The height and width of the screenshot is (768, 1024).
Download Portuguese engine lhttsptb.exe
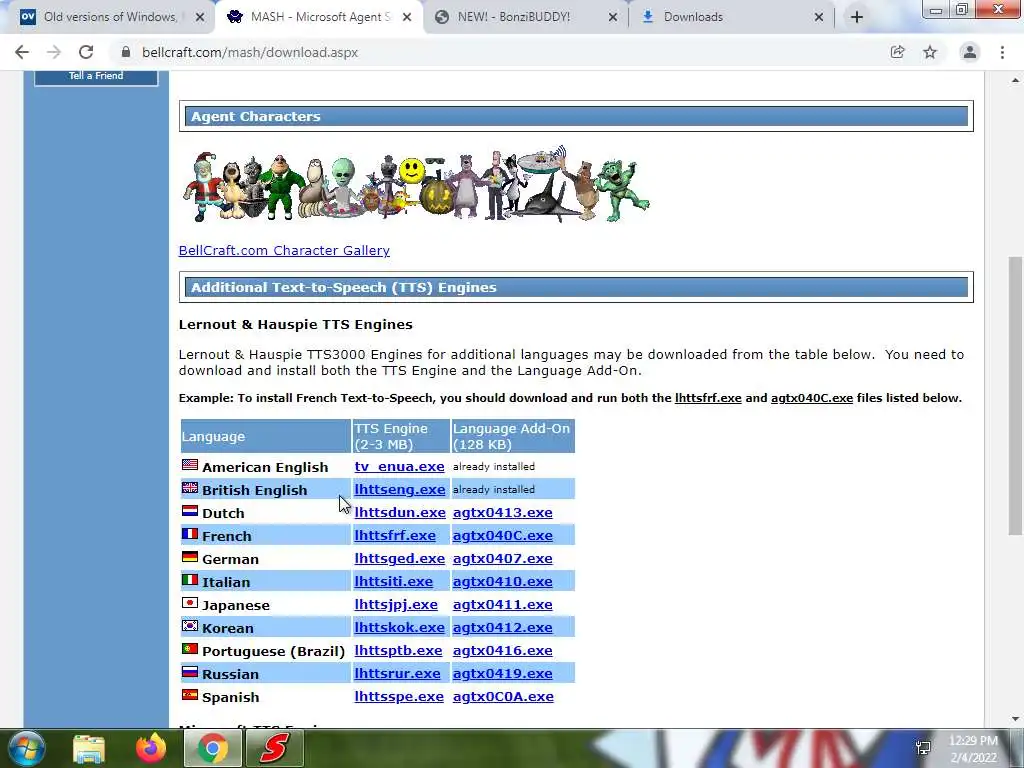click(x=398, y=651)
